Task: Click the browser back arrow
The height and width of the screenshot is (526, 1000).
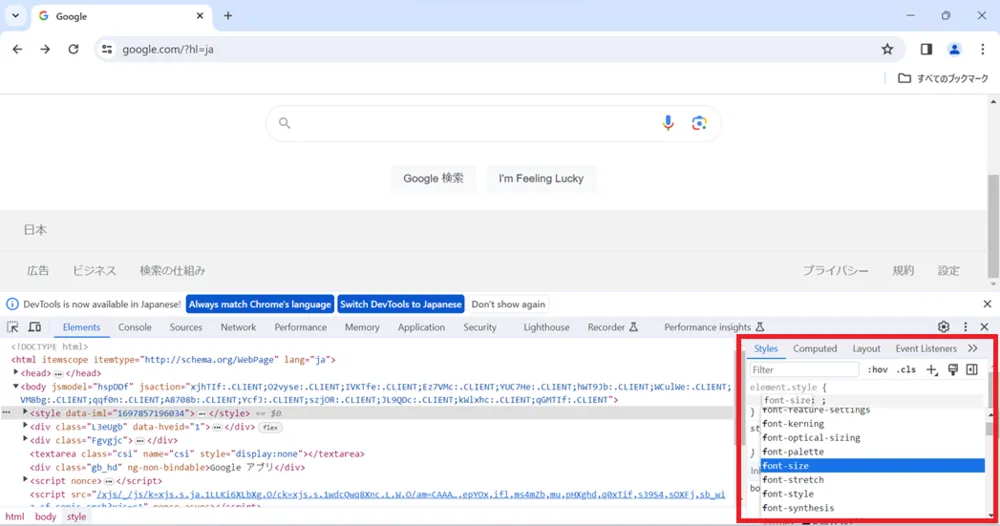Action: [17, 49]
